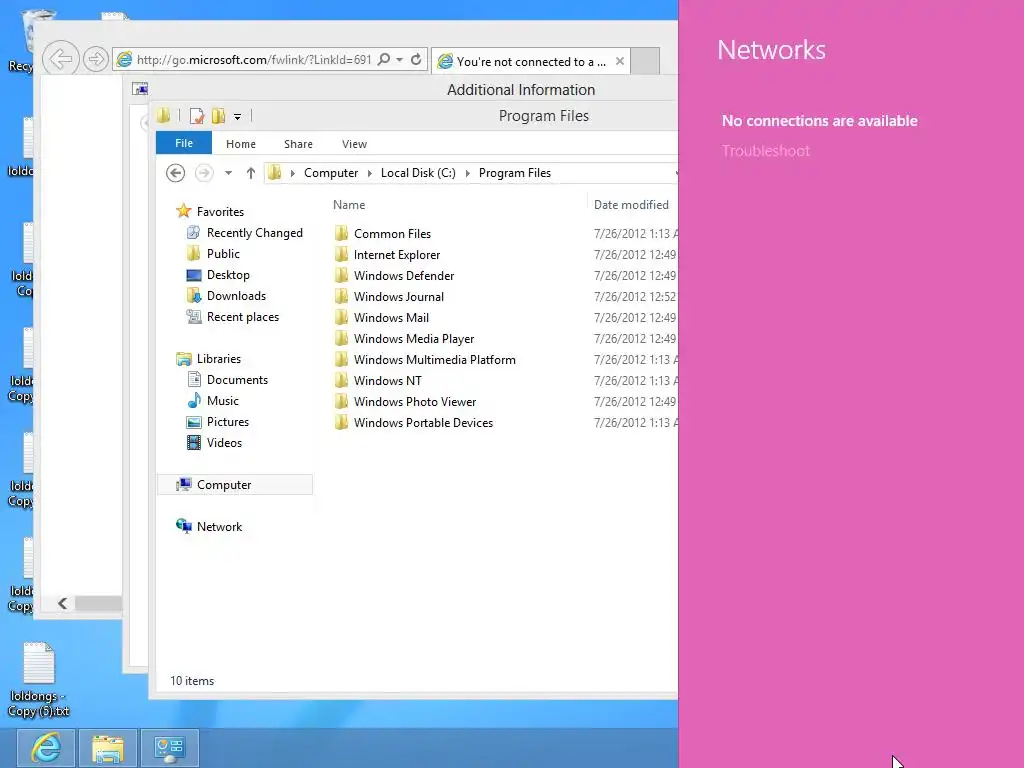1024x768 pixels.
Task: Open Recent places in navigation pane
Action: (243, 317)
